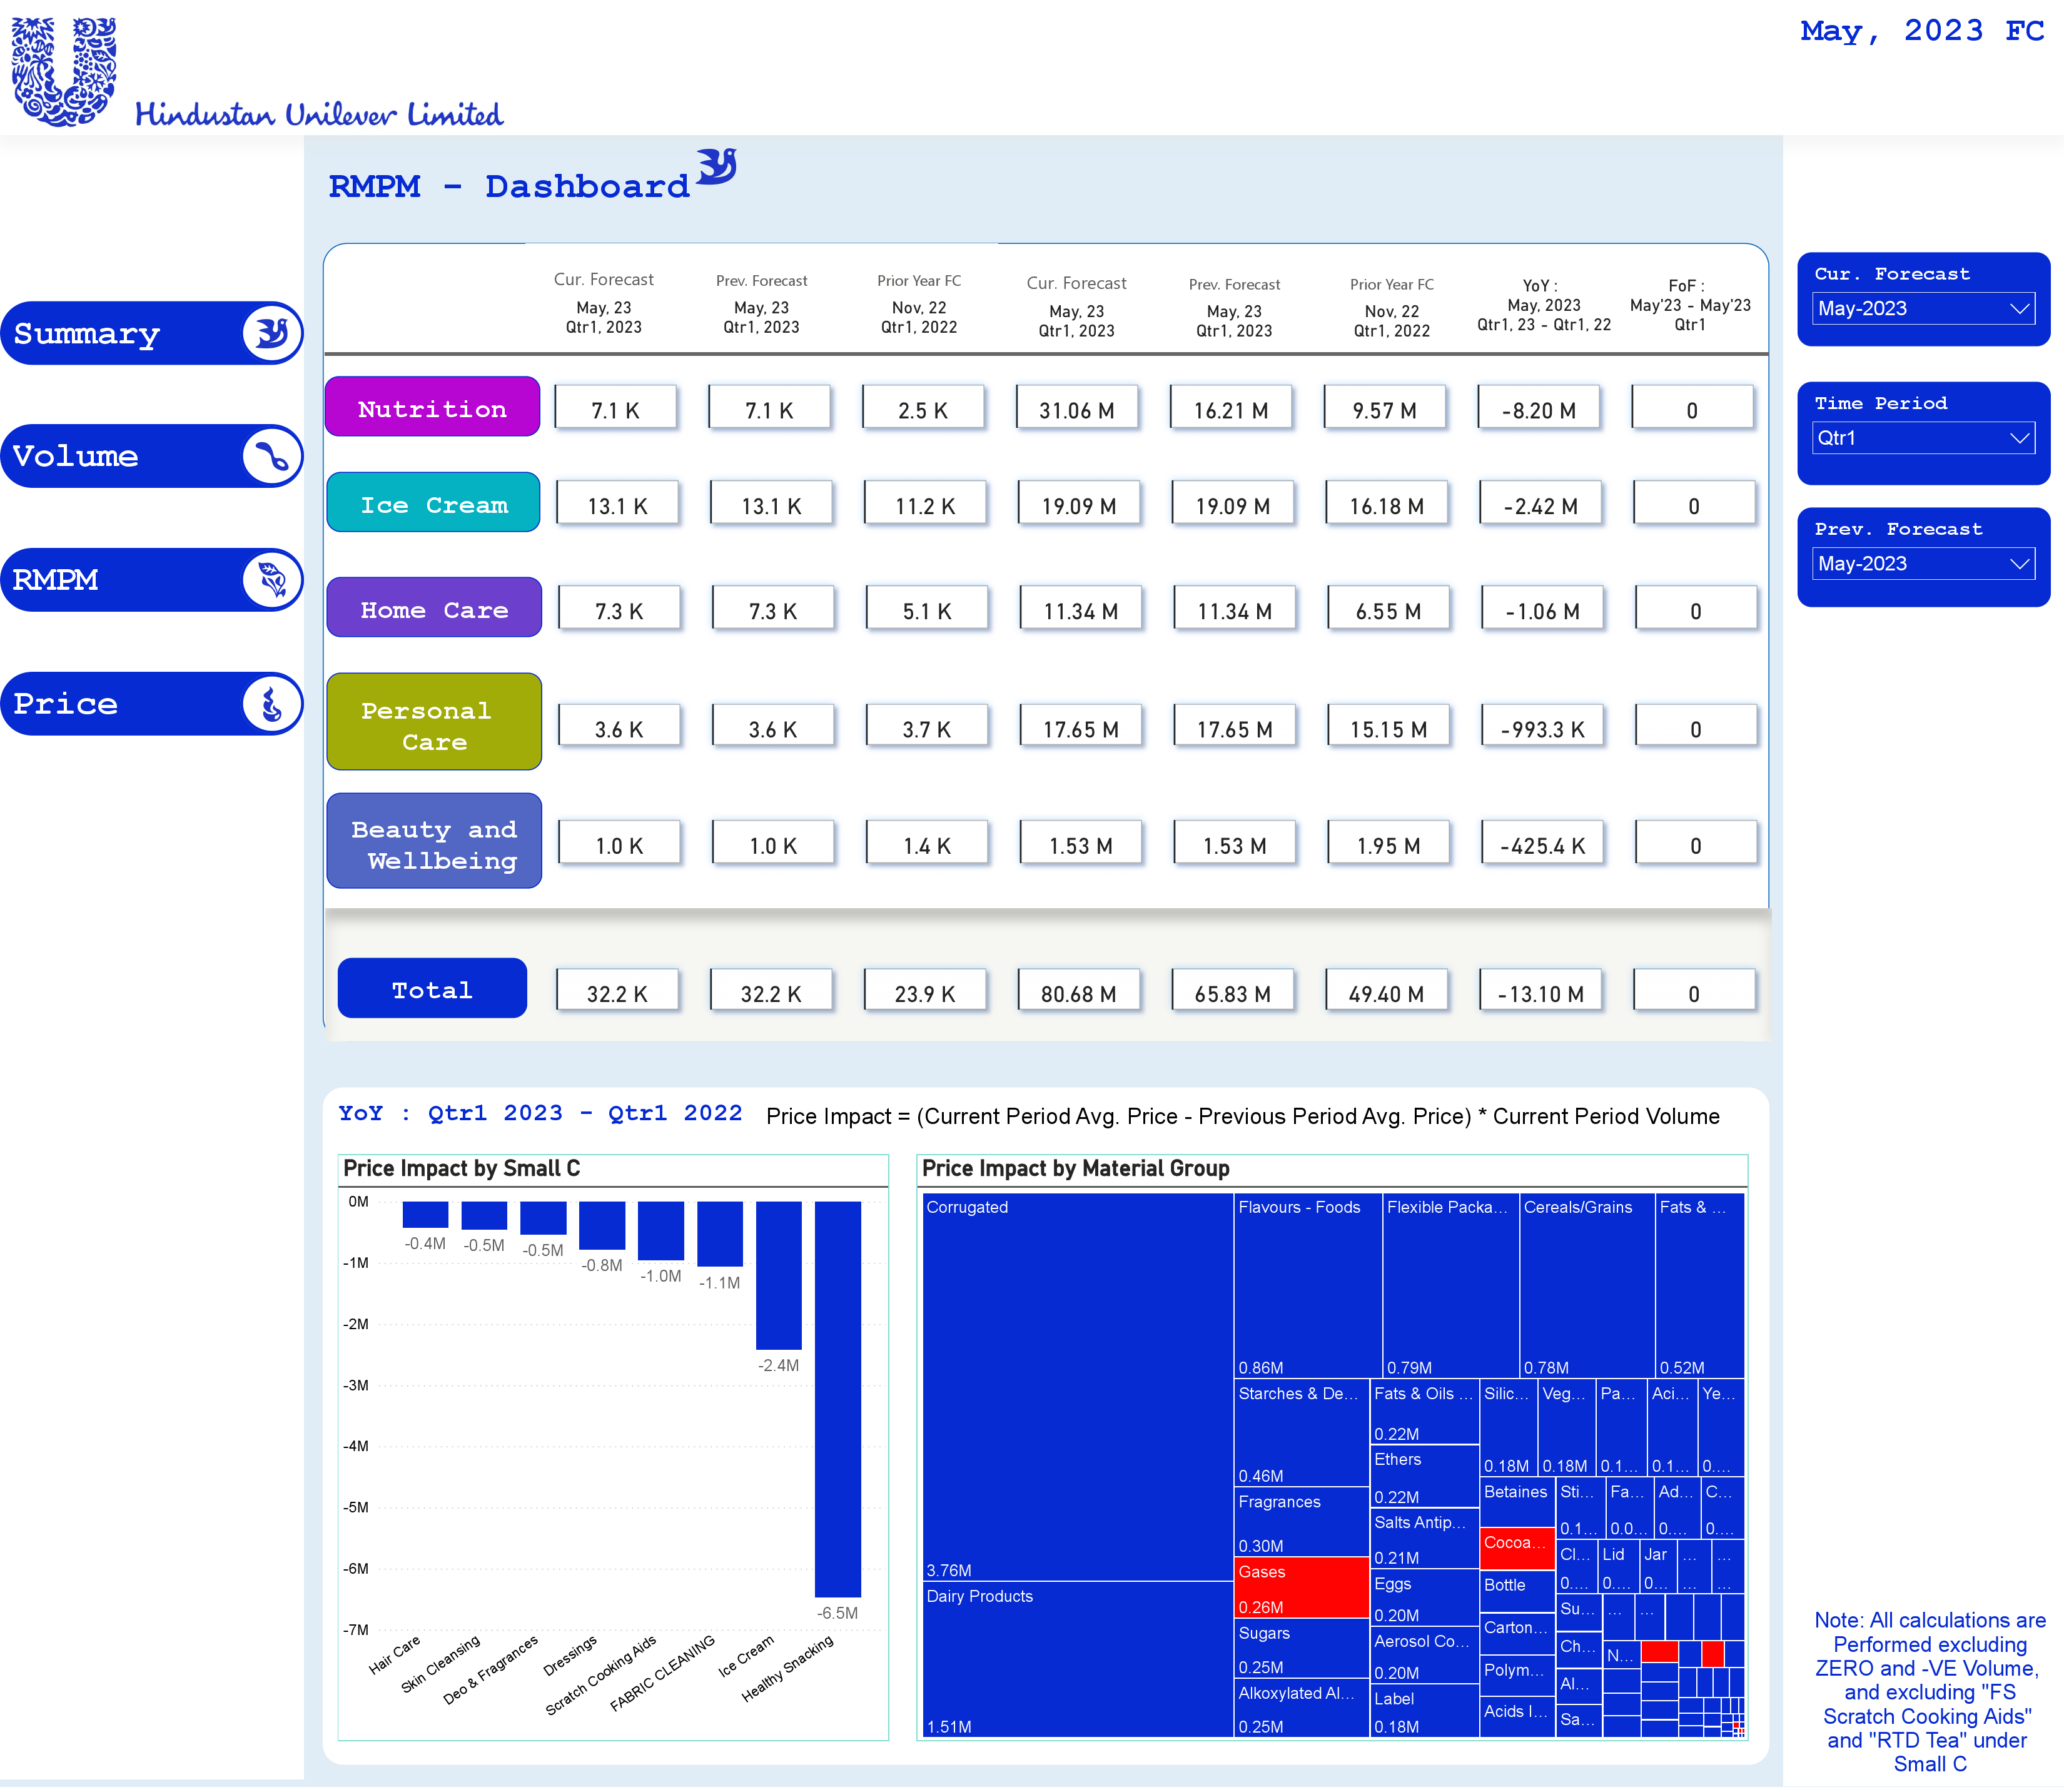Screen dimensions: 2064x1792
Task: Click the Home Care button
Action: (434, 608)
